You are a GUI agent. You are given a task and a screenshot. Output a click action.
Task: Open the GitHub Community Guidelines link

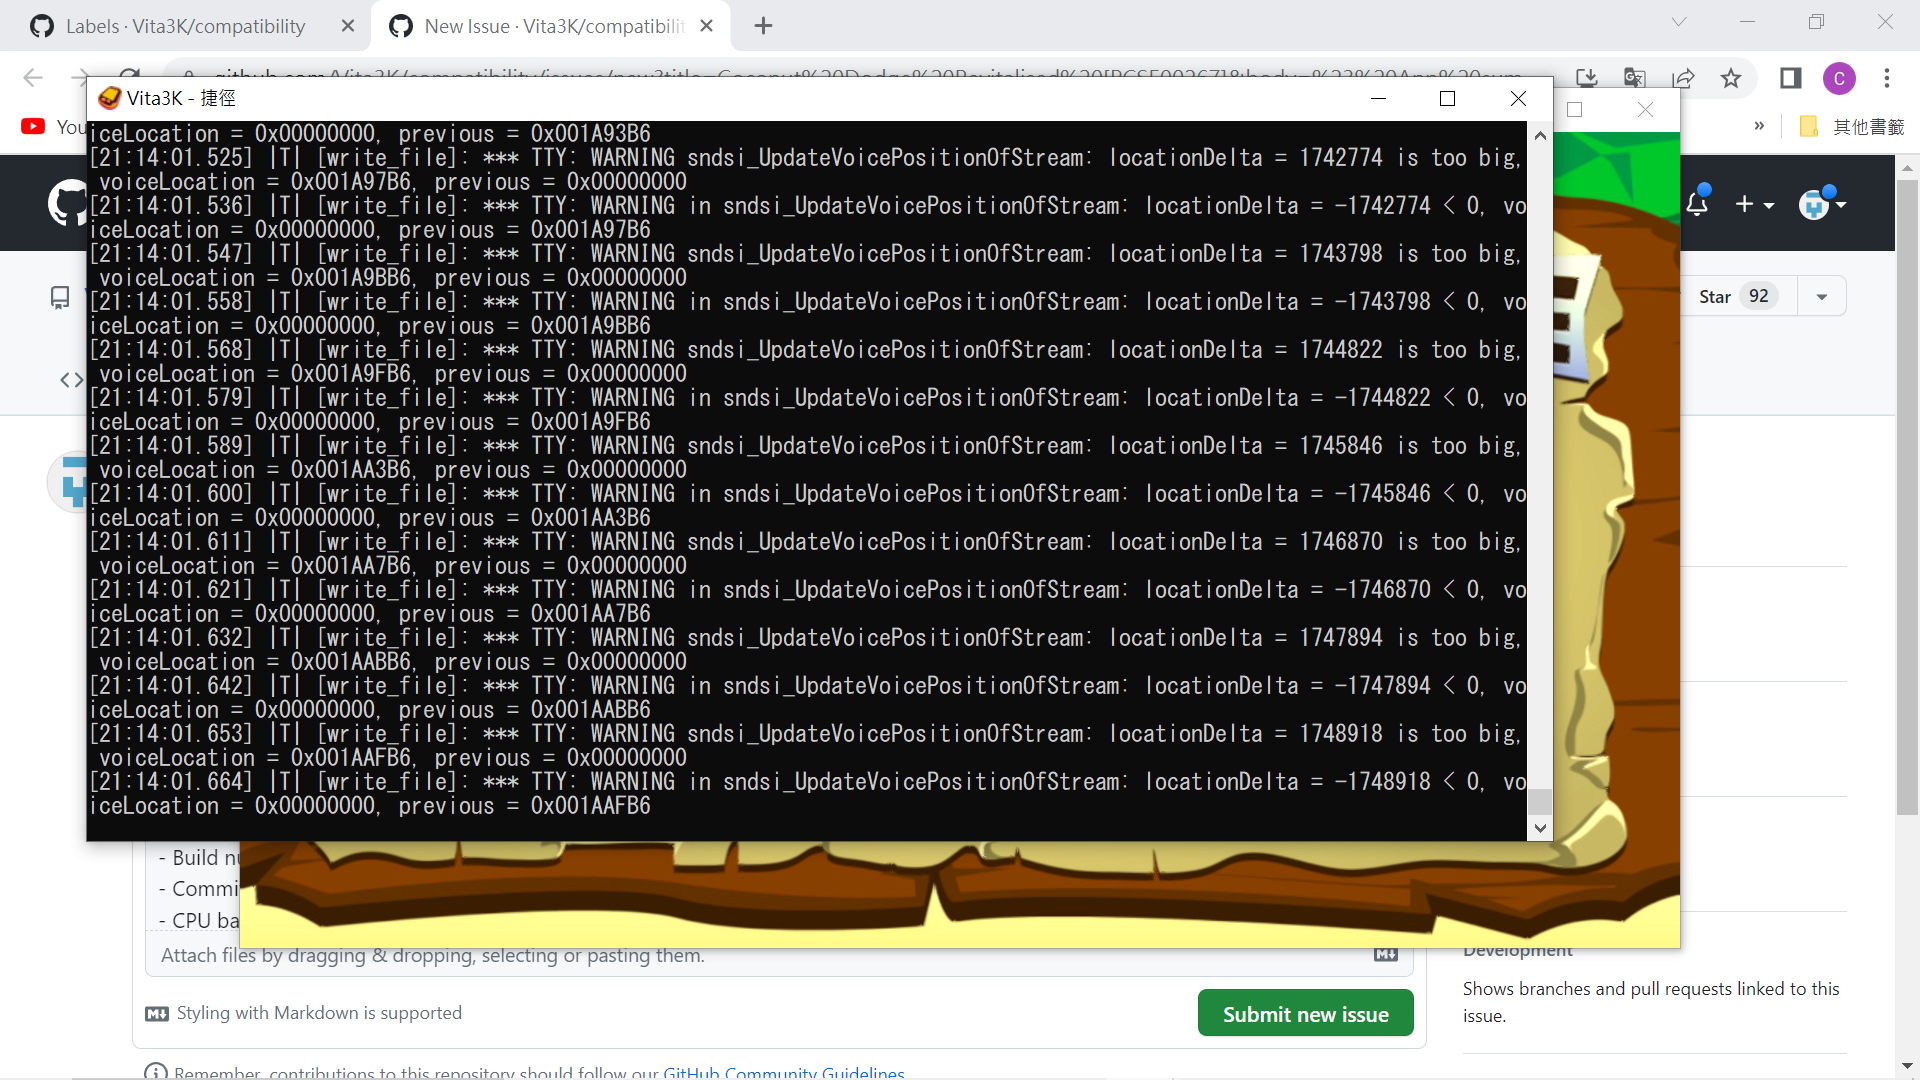783,1073
